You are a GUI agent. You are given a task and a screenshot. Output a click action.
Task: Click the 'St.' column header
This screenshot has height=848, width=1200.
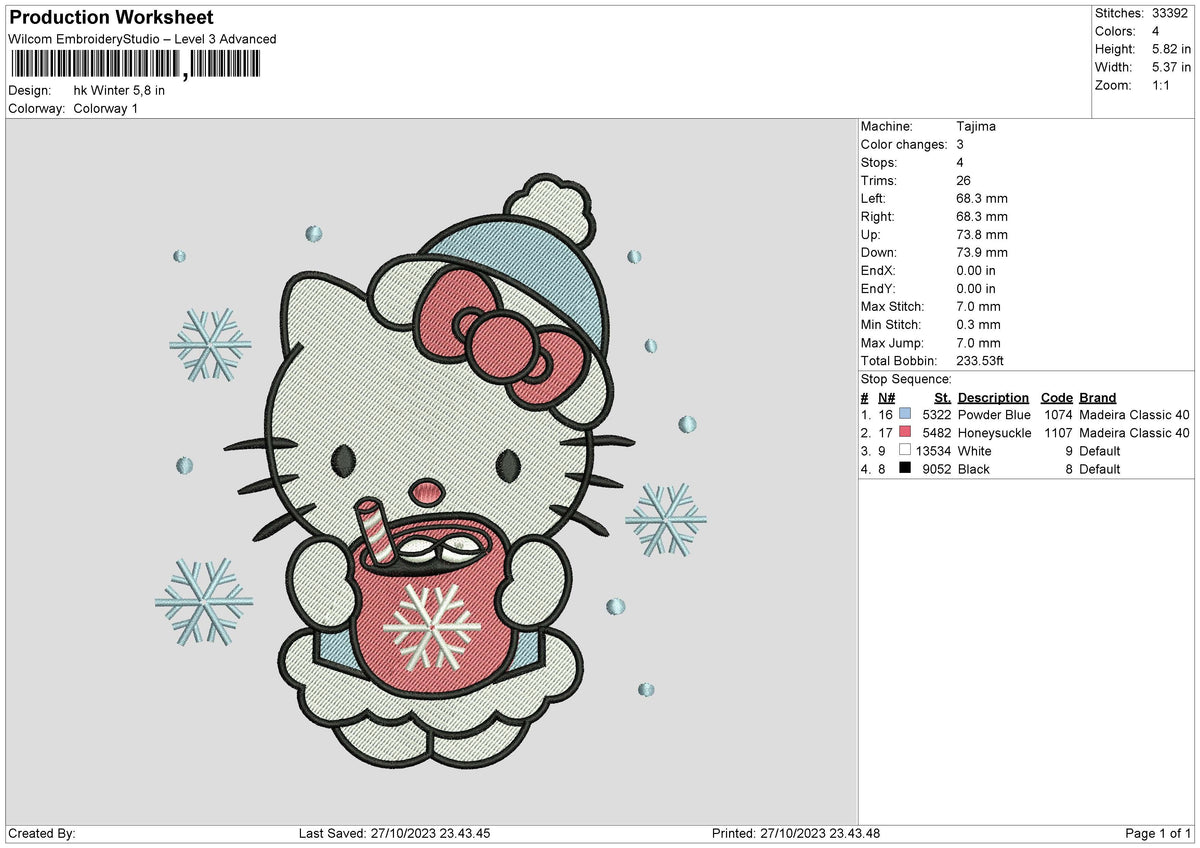pyautogui.click(x=942, y=397)
